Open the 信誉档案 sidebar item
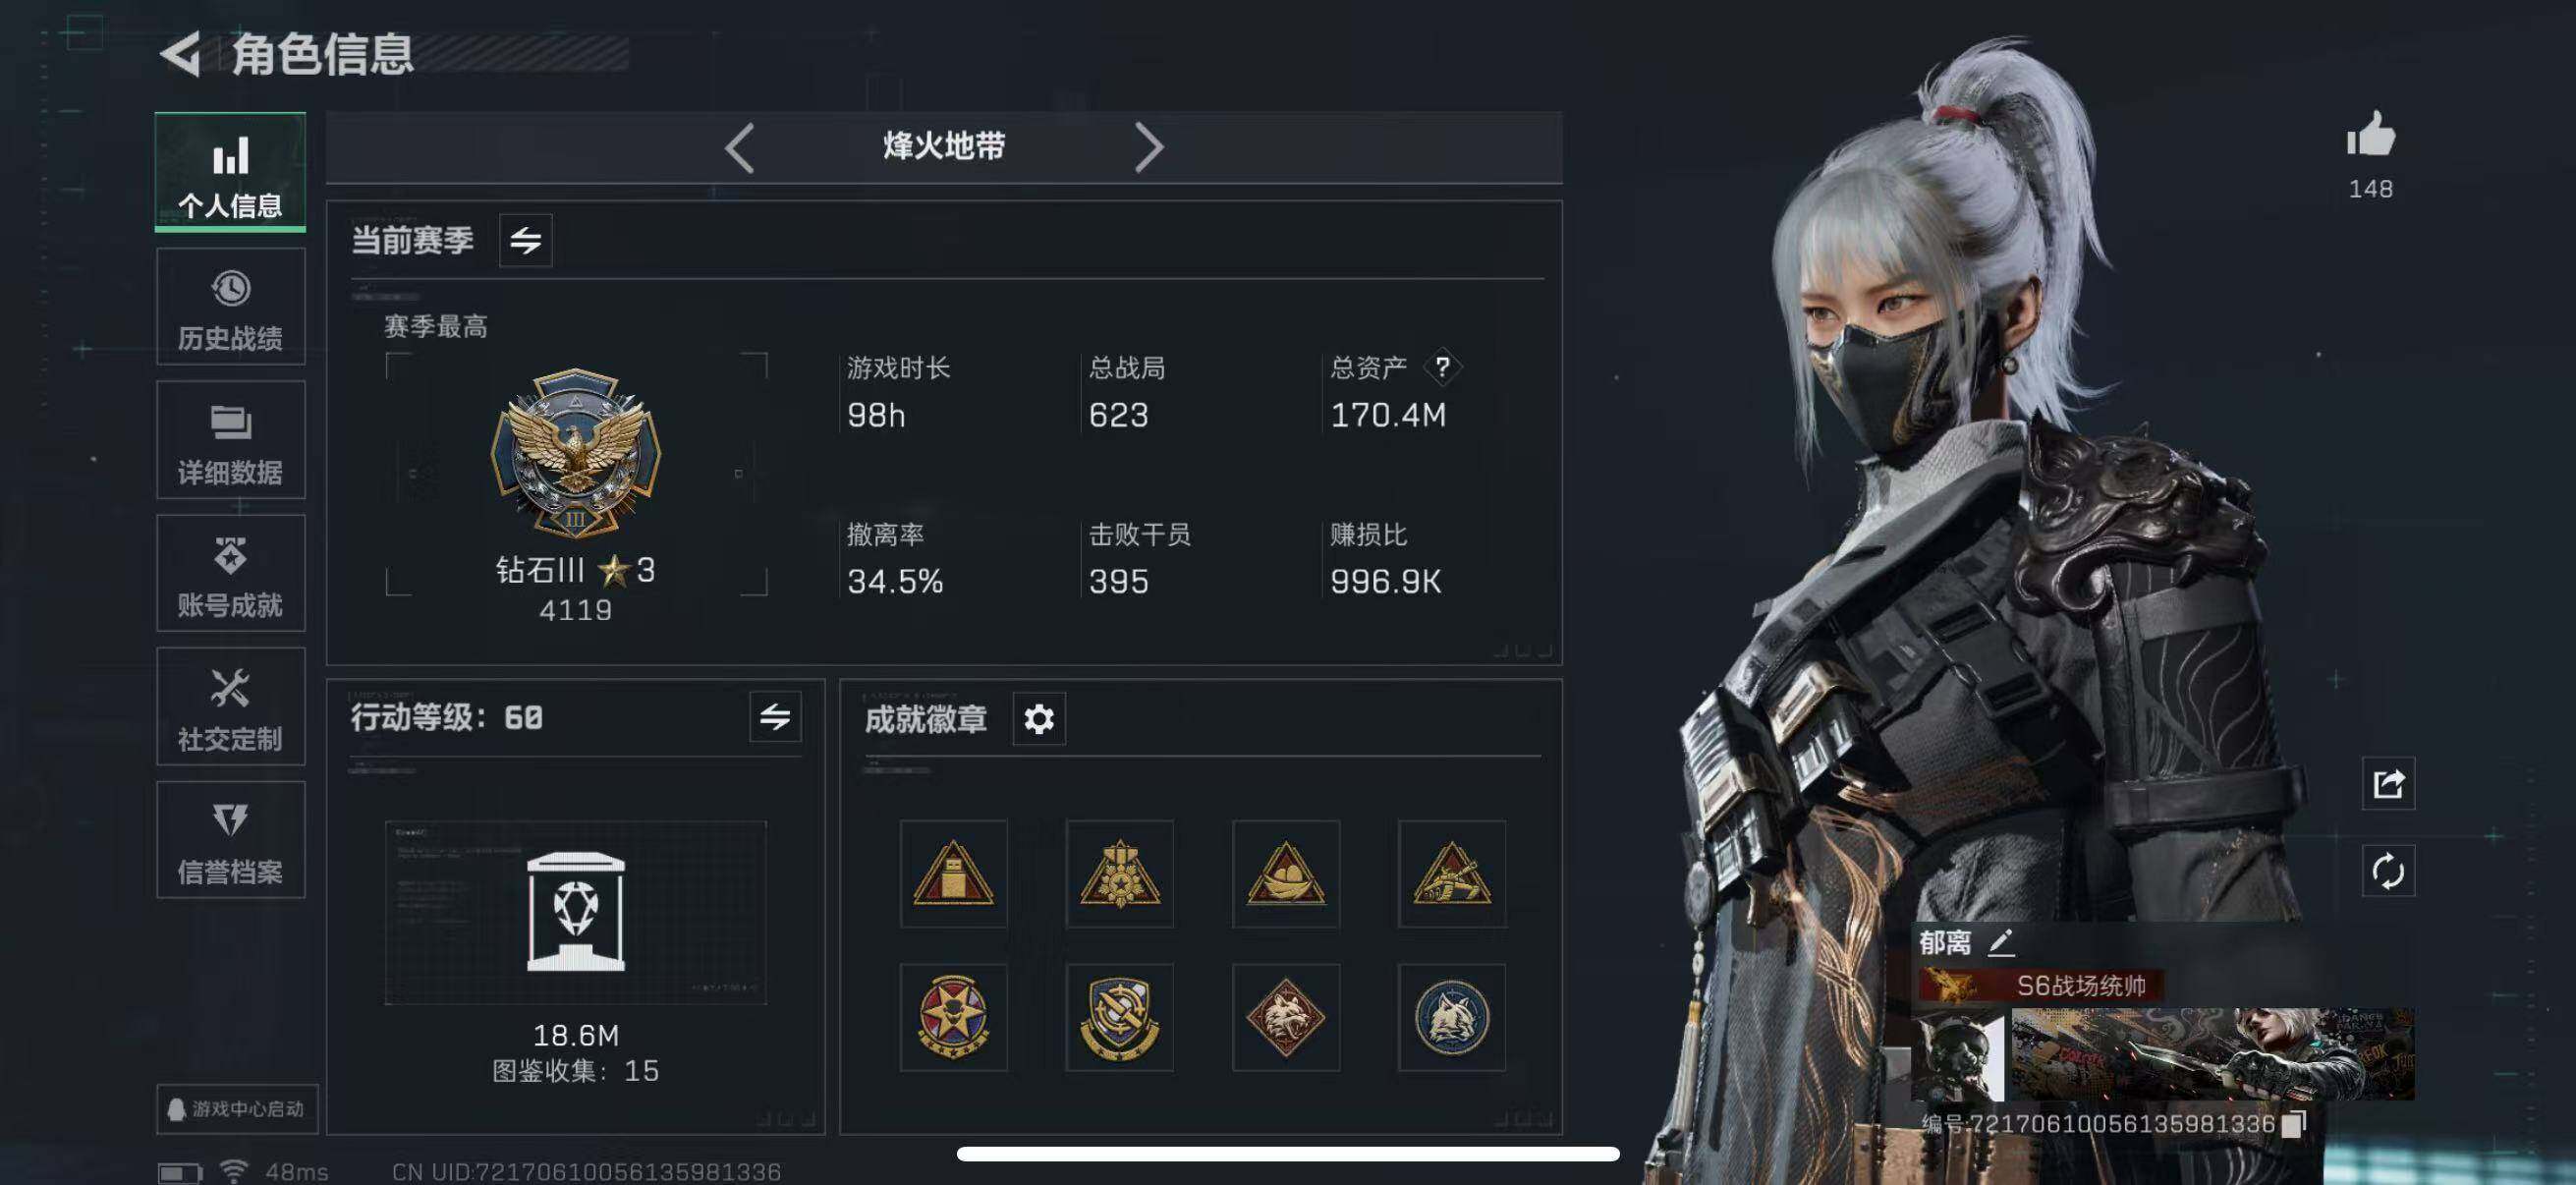 pyautogui.click(x=230, y=840)
